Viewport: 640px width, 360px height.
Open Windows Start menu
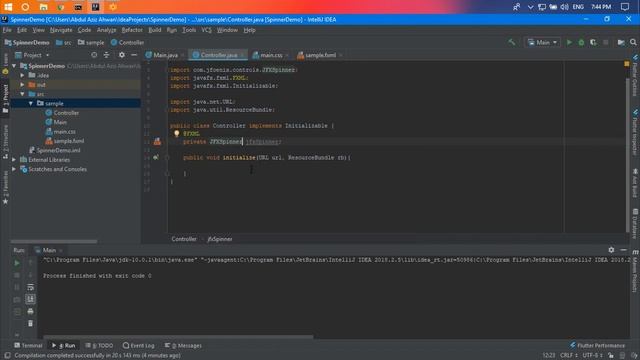coord(8,7)
